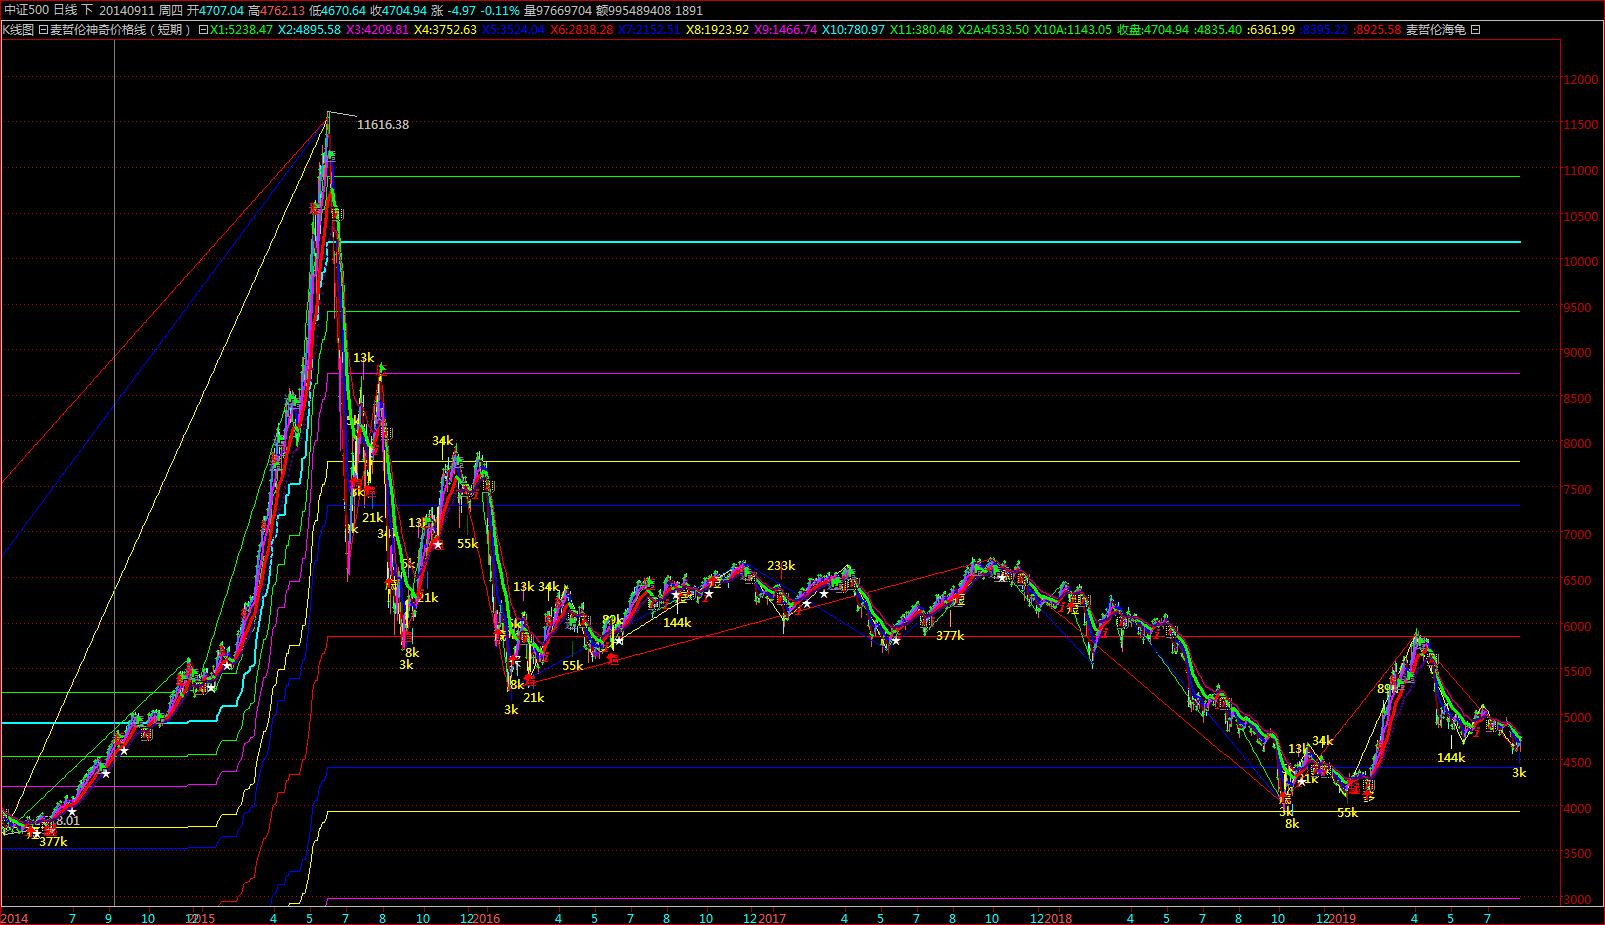Screen dimensions: 1605x925
Task: Click the date 20140911 in header
Action: click(x=126, y=10)
